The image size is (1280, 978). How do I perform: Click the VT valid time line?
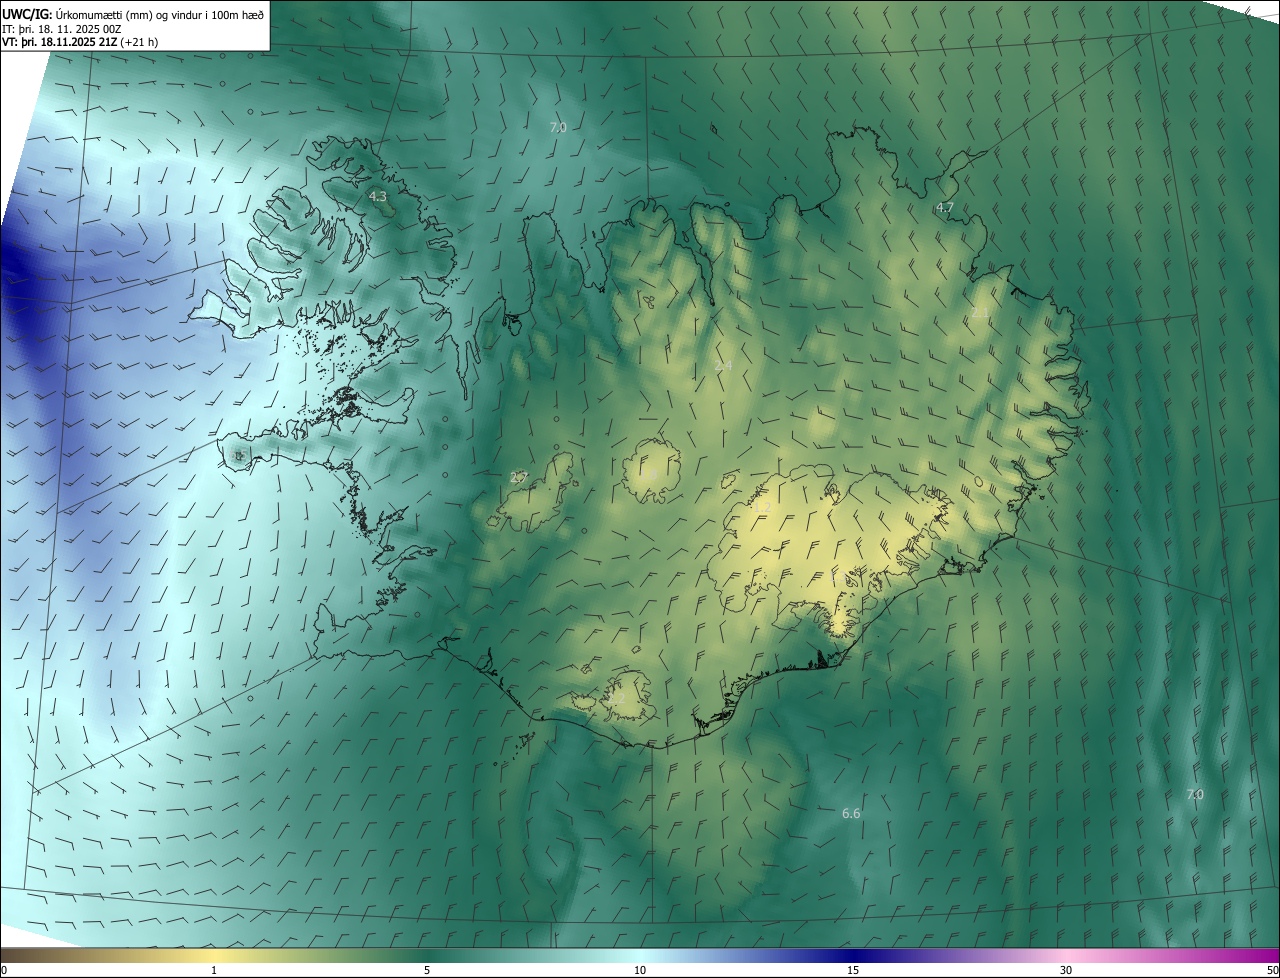pyautogui.click(x=80, y=42)
